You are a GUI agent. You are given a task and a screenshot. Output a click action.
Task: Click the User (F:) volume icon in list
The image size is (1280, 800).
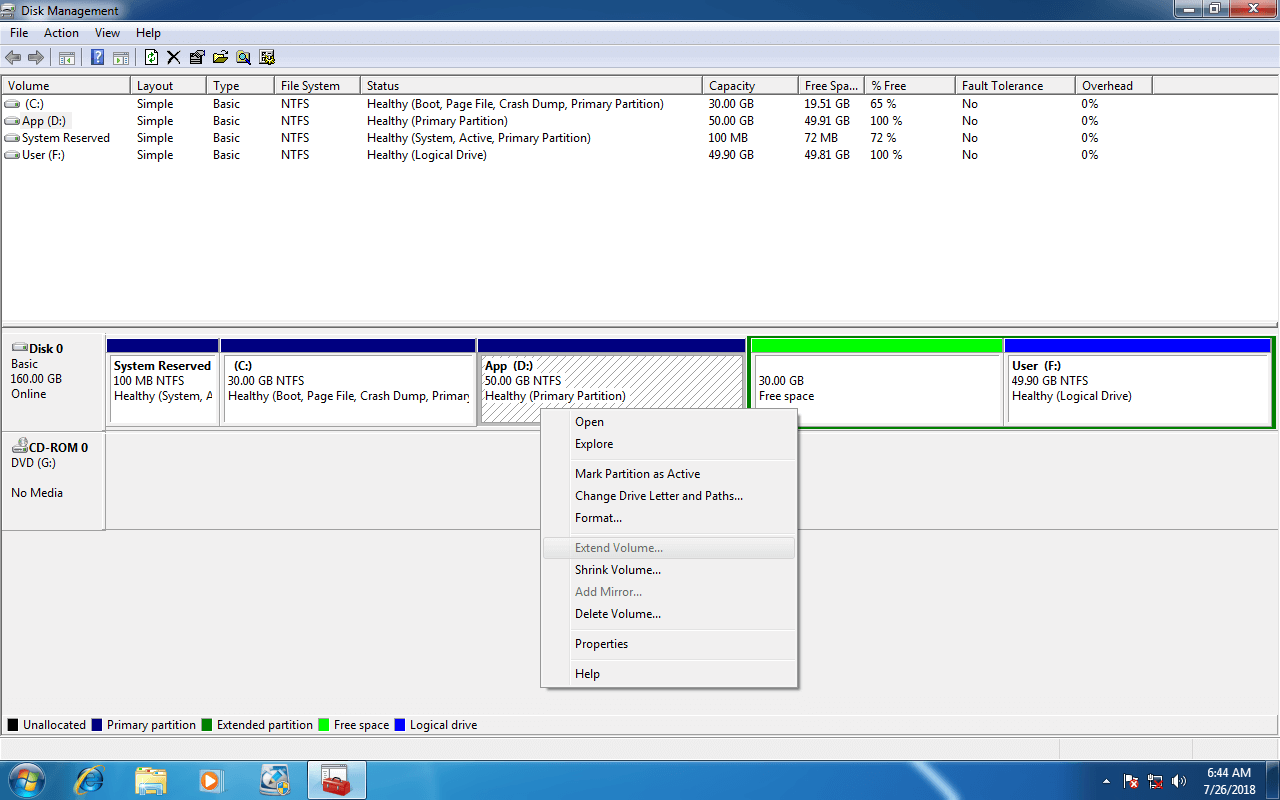[x=12, y=155]
